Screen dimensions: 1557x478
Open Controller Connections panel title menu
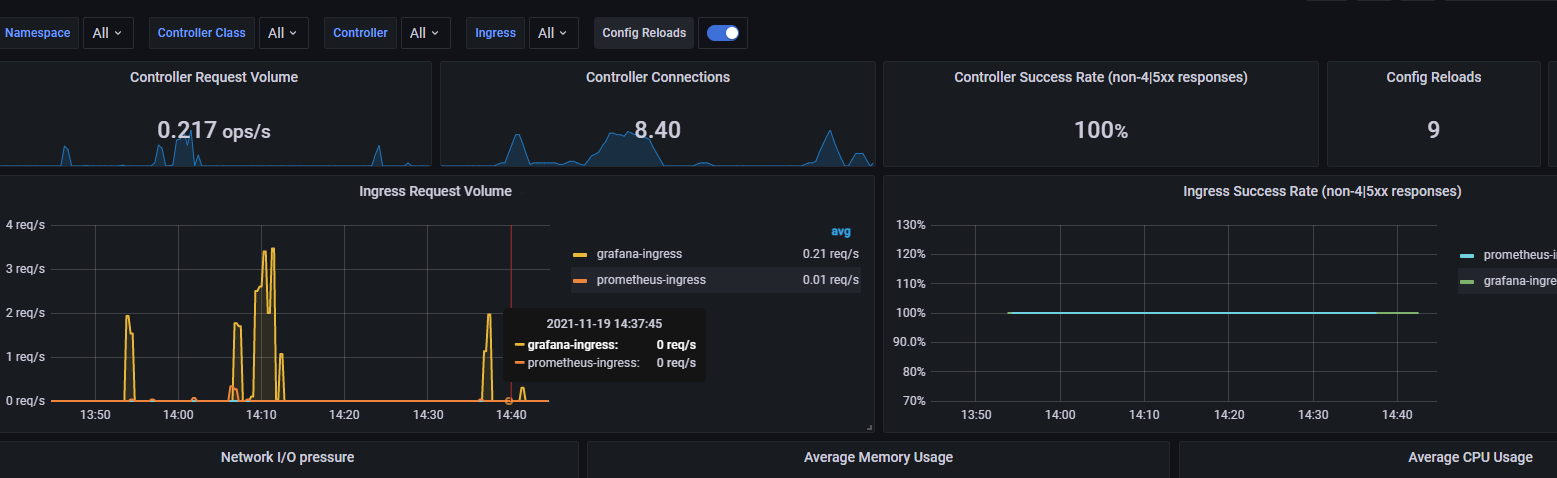[x=658, y=77]
